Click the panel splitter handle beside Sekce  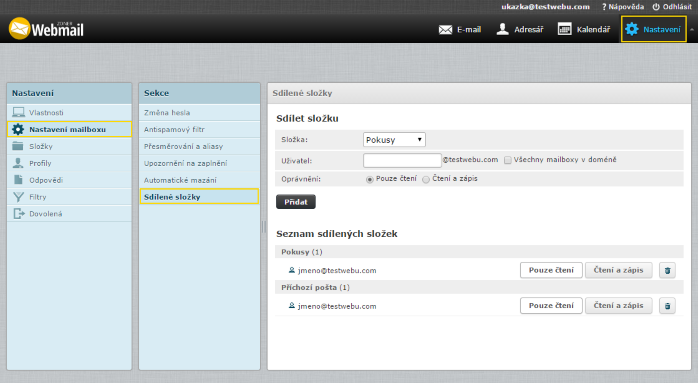click(264, 227)
